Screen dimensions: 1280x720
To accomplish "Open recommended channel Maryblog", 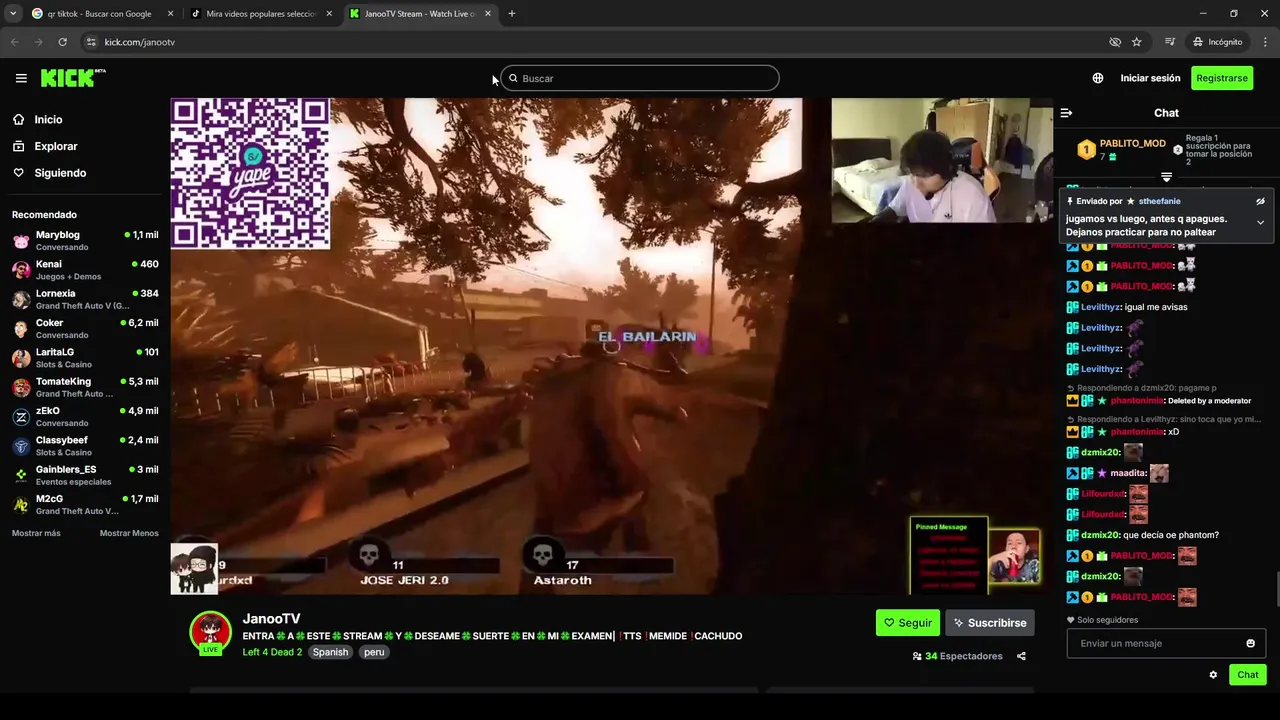I will pyautogui.click(x=85, y=240).
